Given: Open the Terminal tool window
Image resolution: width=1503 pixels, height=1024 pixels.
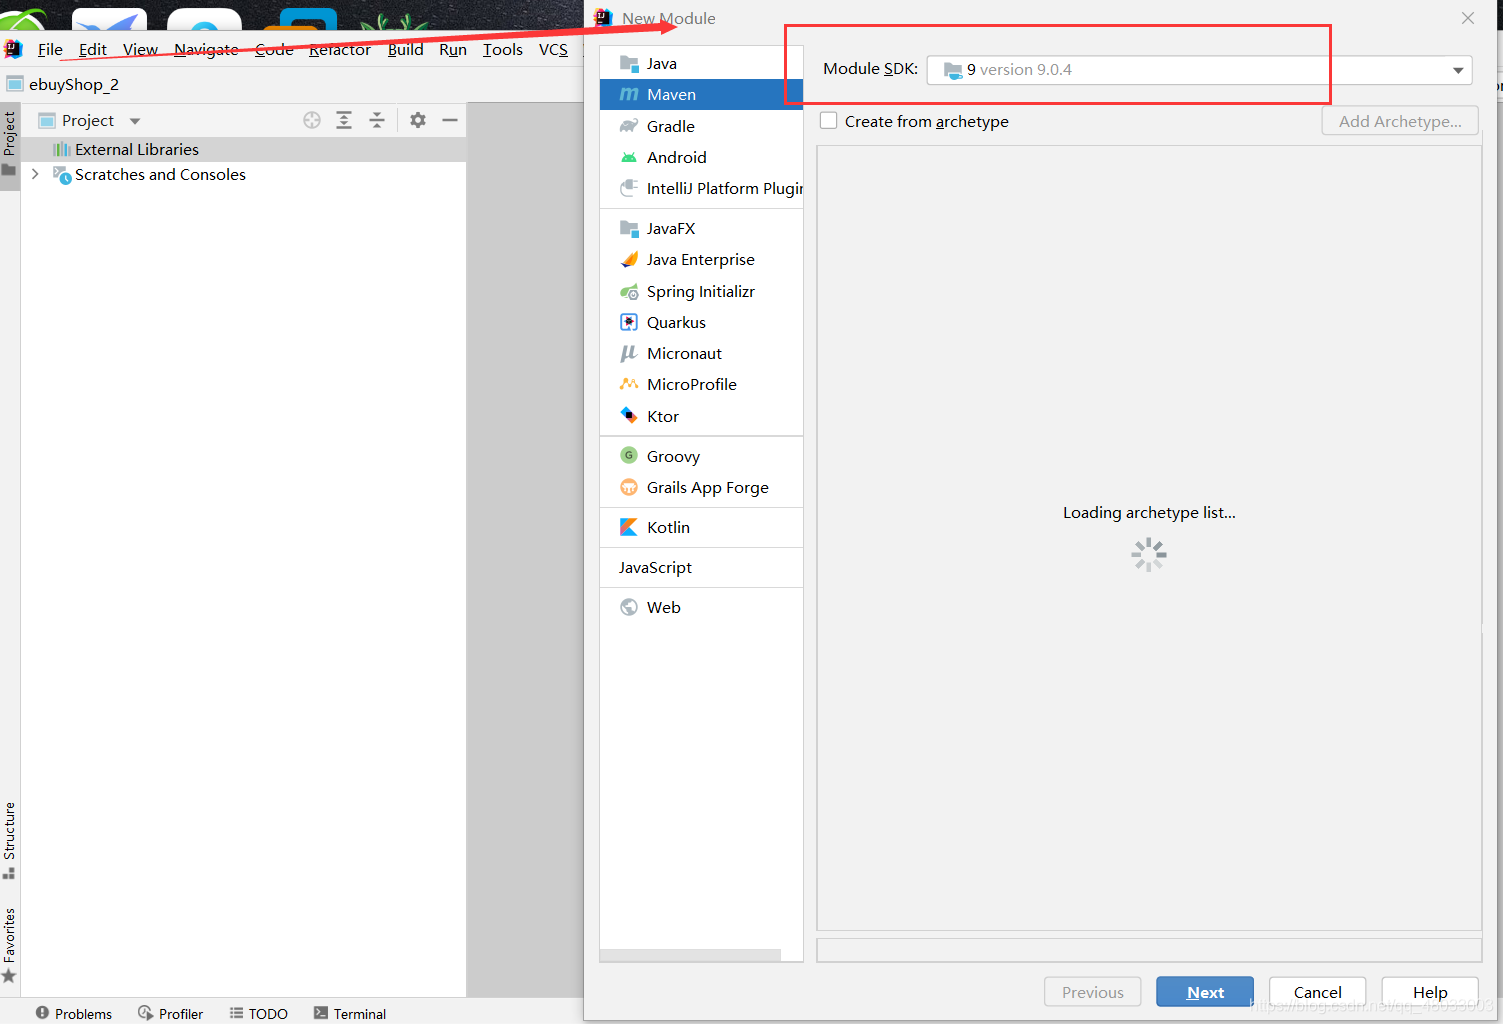Looking at the screenshot, I should 350,1013.
